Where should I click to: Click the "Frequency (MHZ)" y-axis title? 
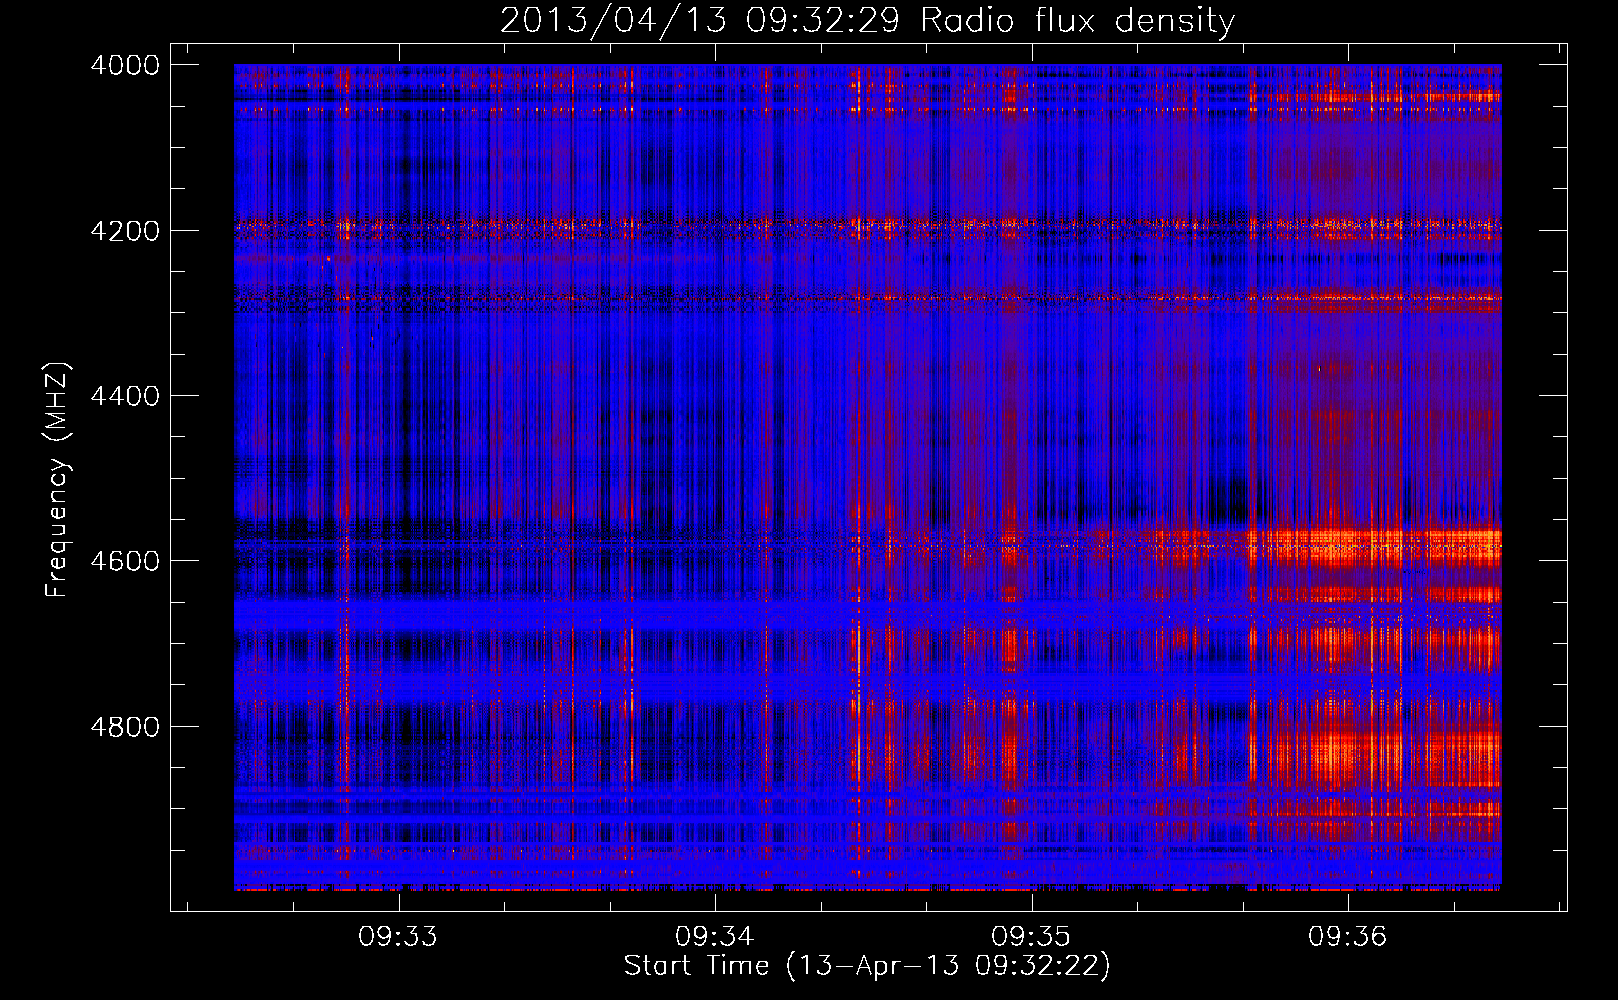click(x=58, y=480)
